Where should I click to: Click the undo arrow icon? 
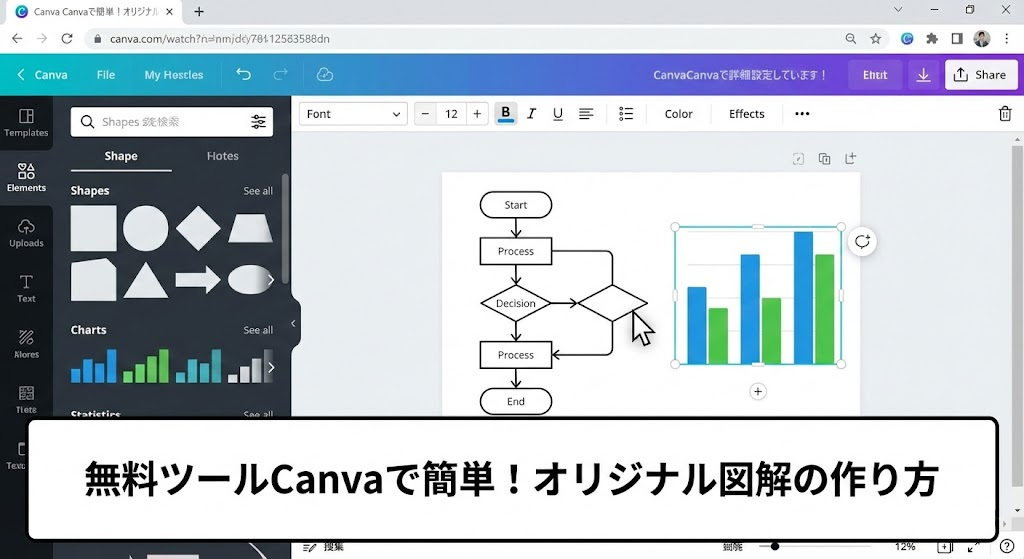[243, 75]
